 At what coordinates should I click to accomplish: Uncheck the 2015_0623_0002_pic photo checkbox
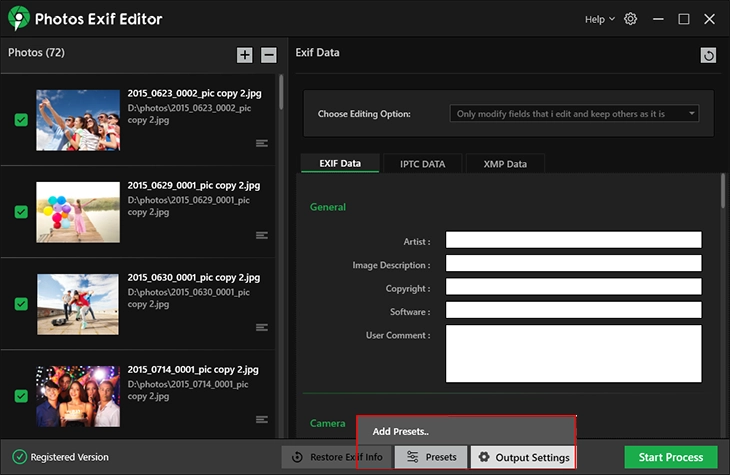click(x=21, y=120)
